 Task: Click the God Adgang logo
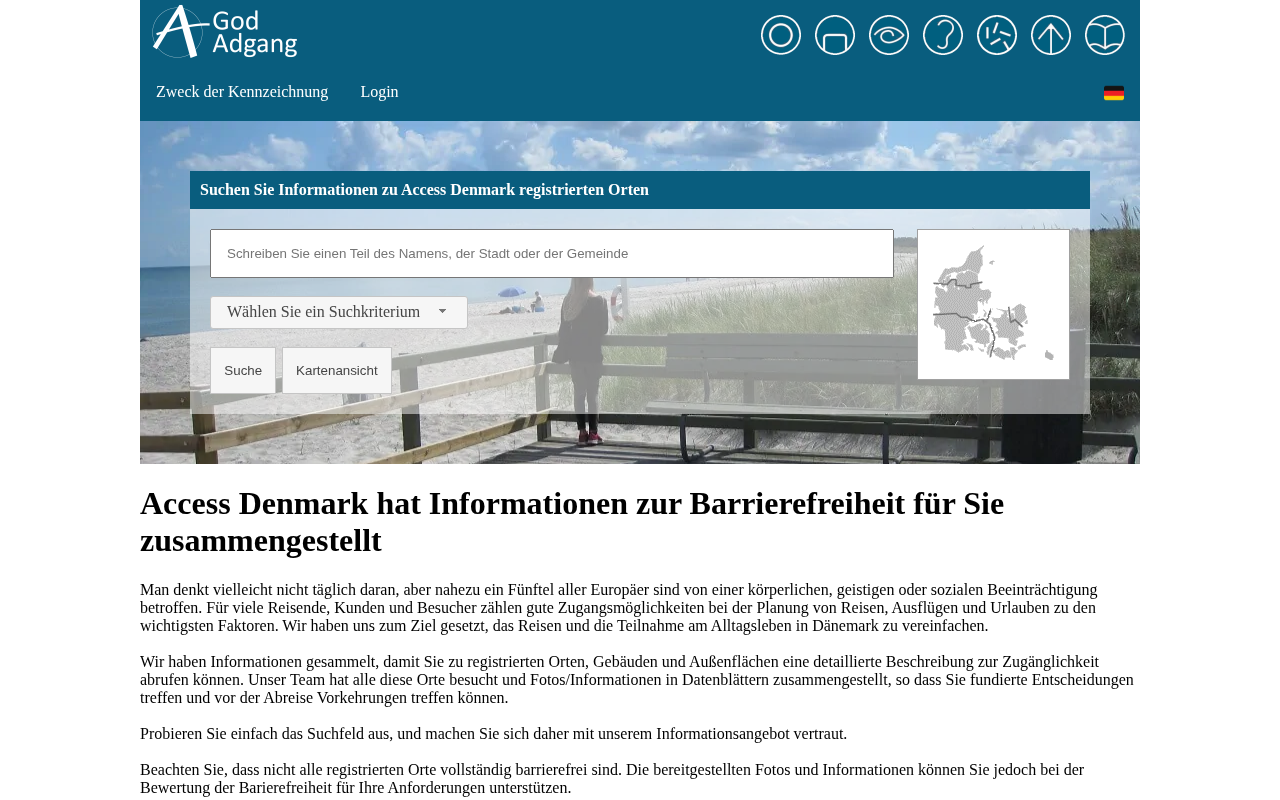click(225, 32)
